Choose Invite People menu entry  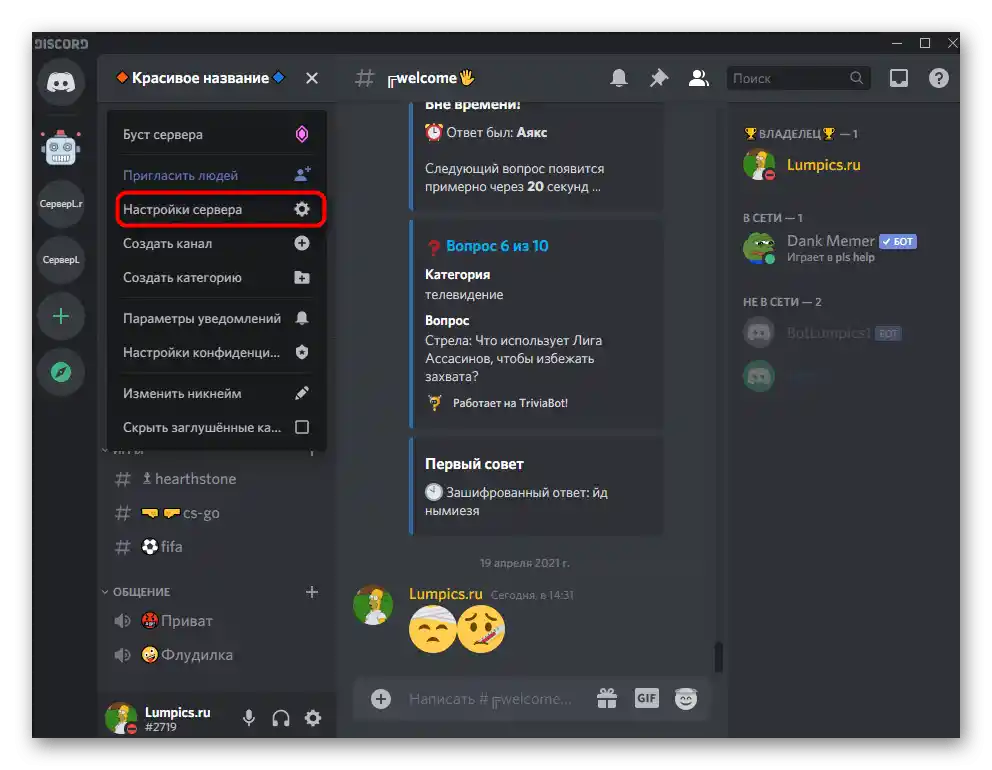(216, 175)
